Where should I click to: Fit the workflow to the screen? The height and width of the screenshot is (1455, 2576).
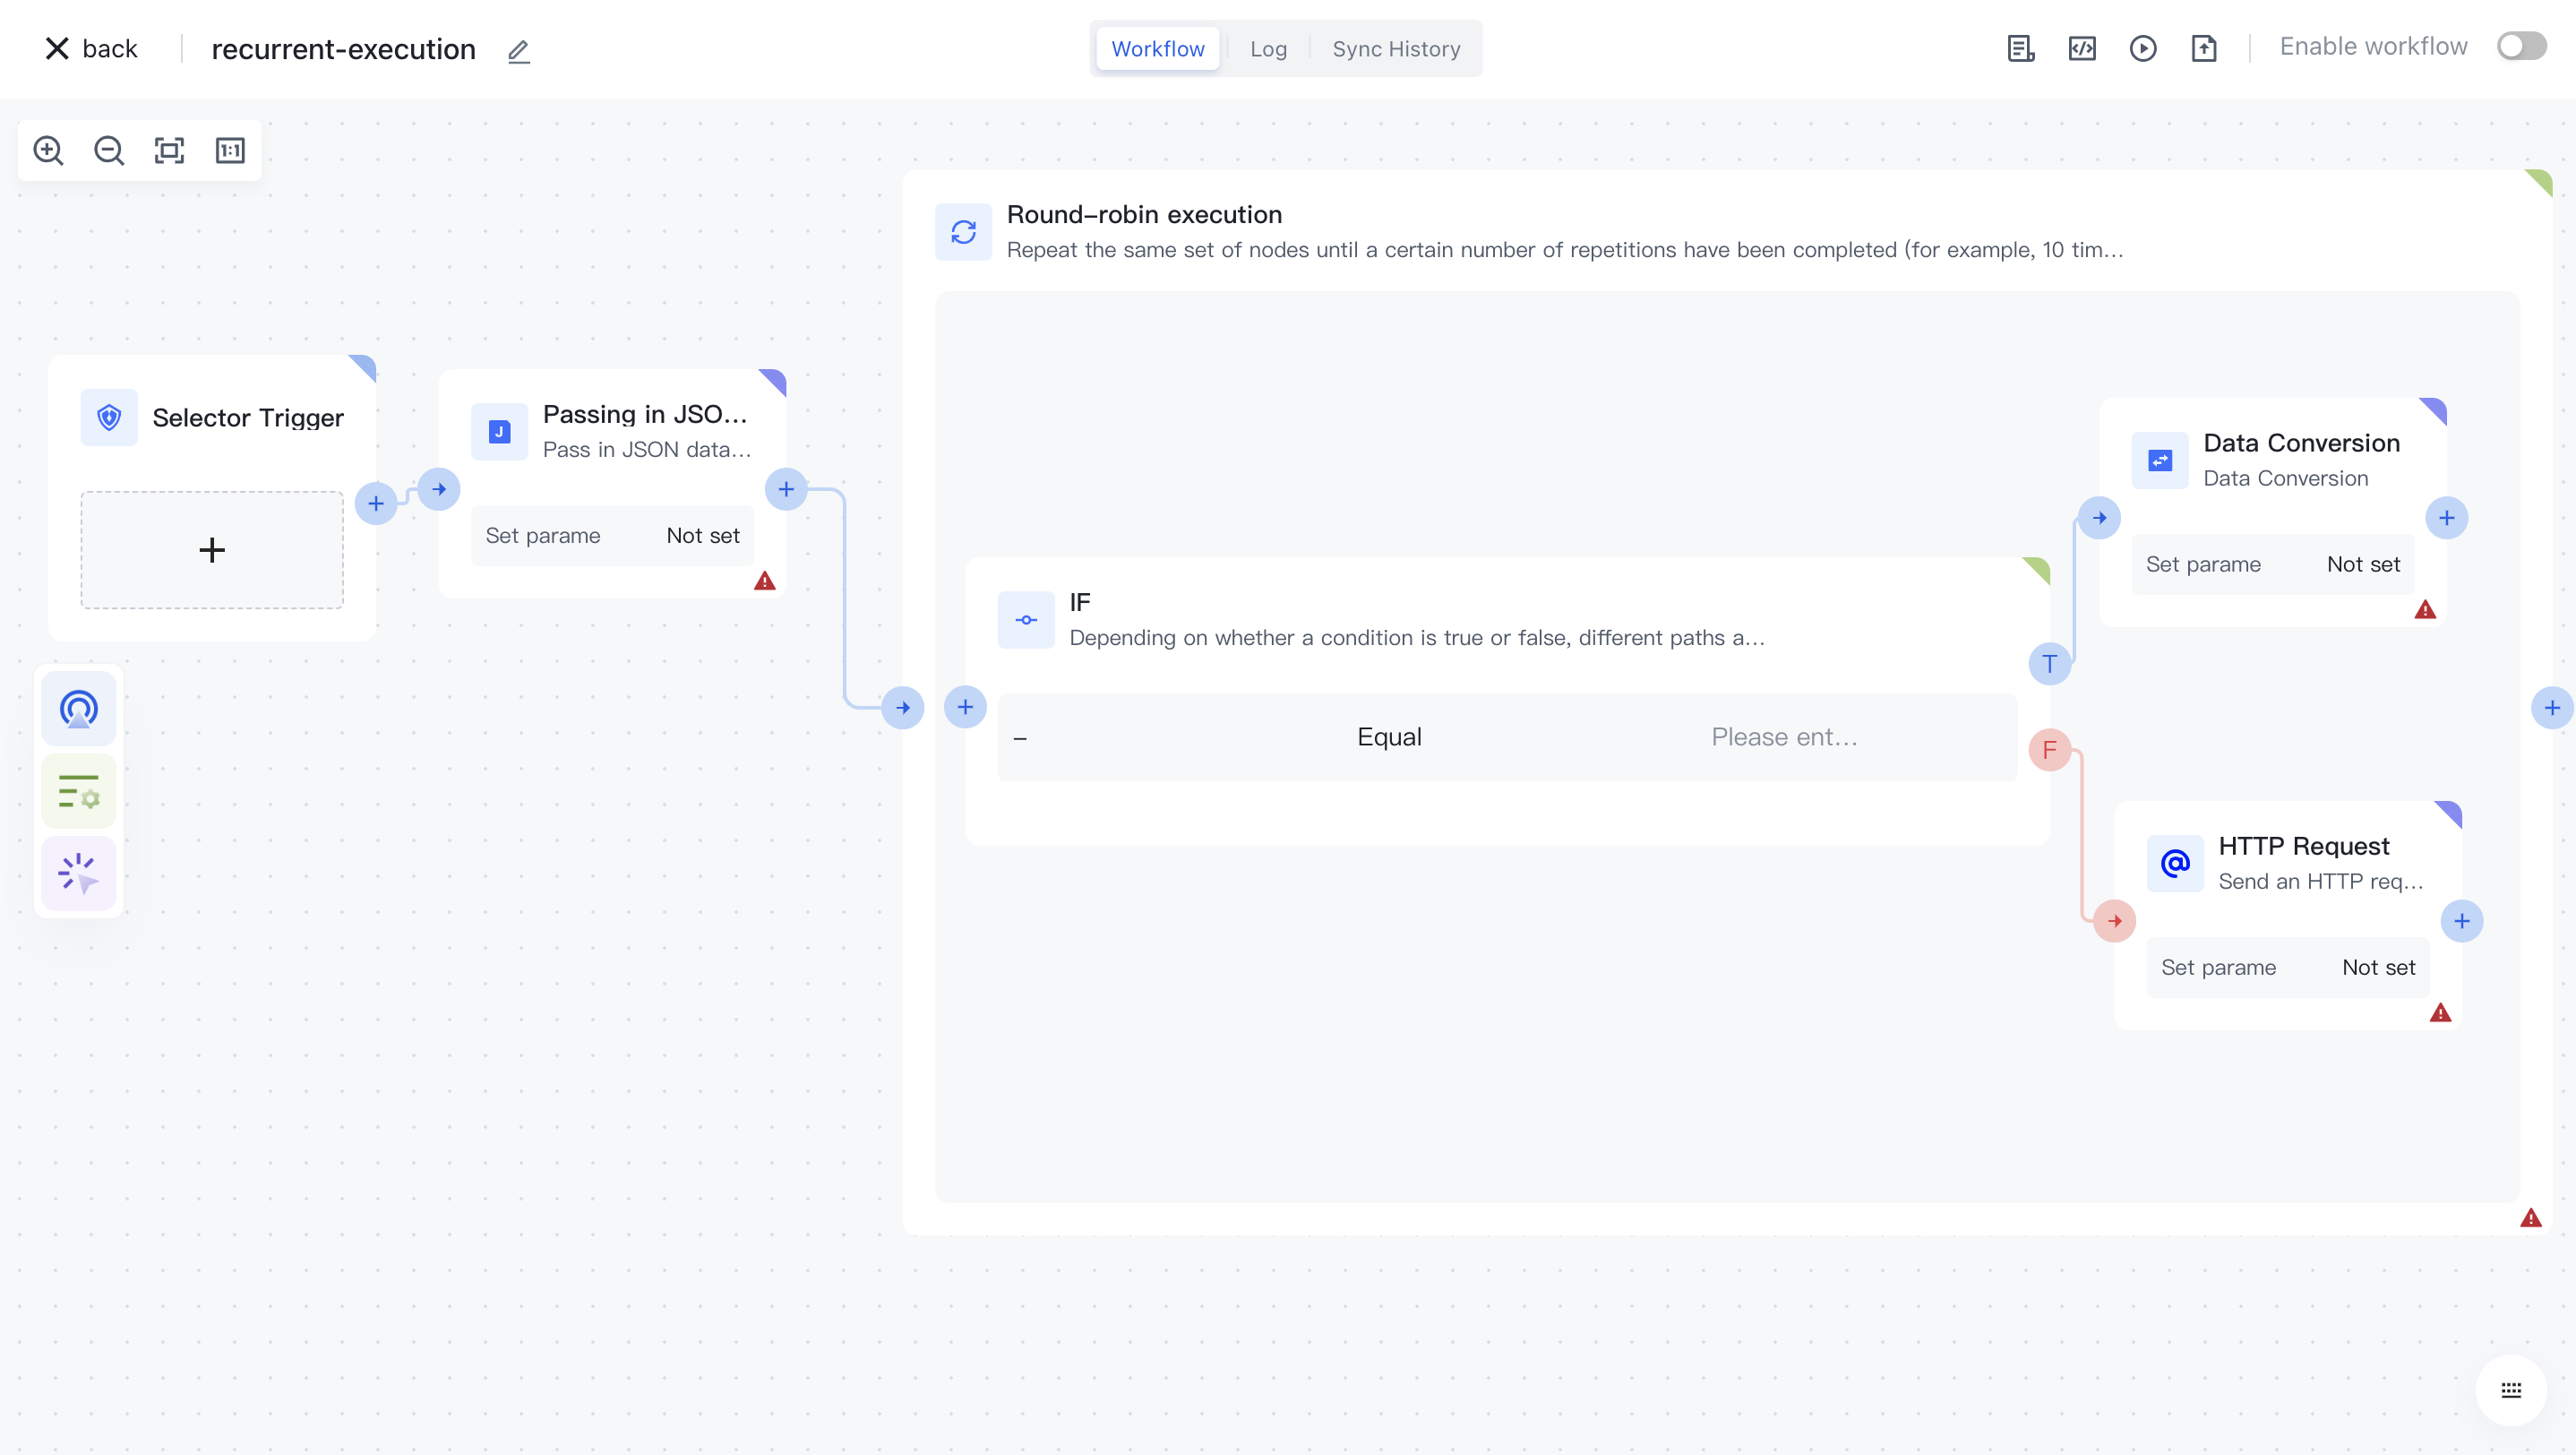pyautogui.click(x=168, y=150)
